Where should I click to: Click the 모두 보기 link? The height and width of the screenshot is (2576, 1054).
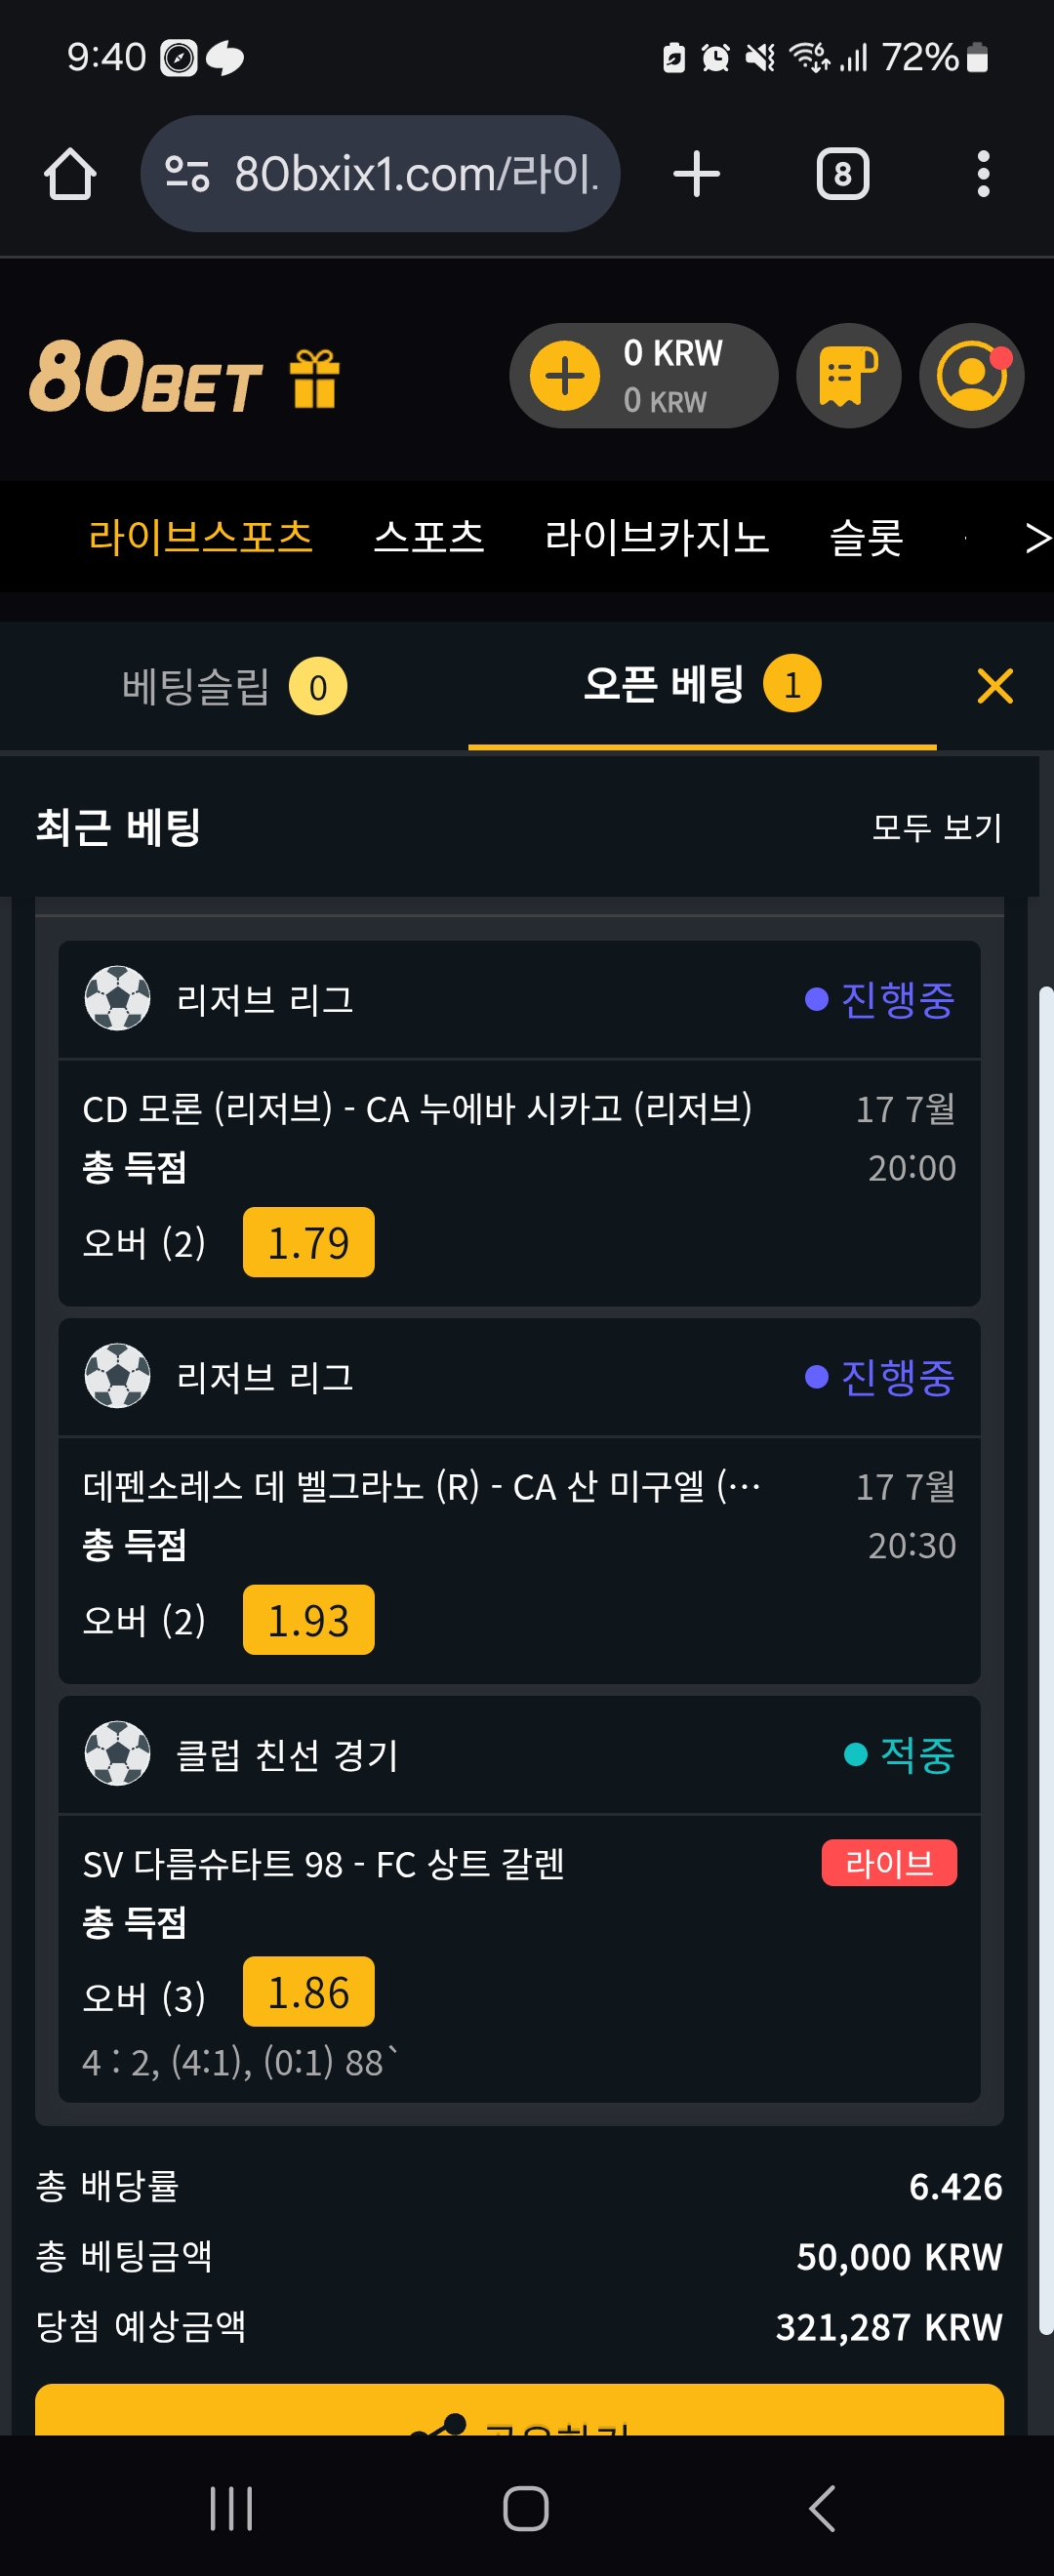click(x=936, y=827)
